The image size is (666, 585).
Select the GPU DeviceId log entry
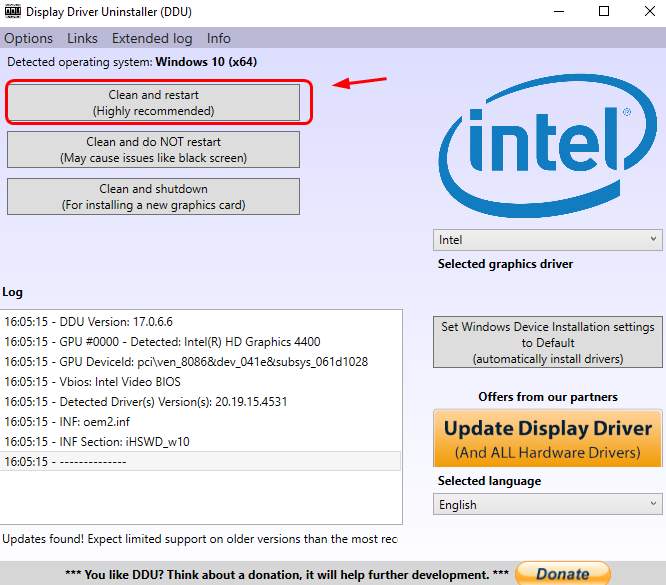point(200,362)
